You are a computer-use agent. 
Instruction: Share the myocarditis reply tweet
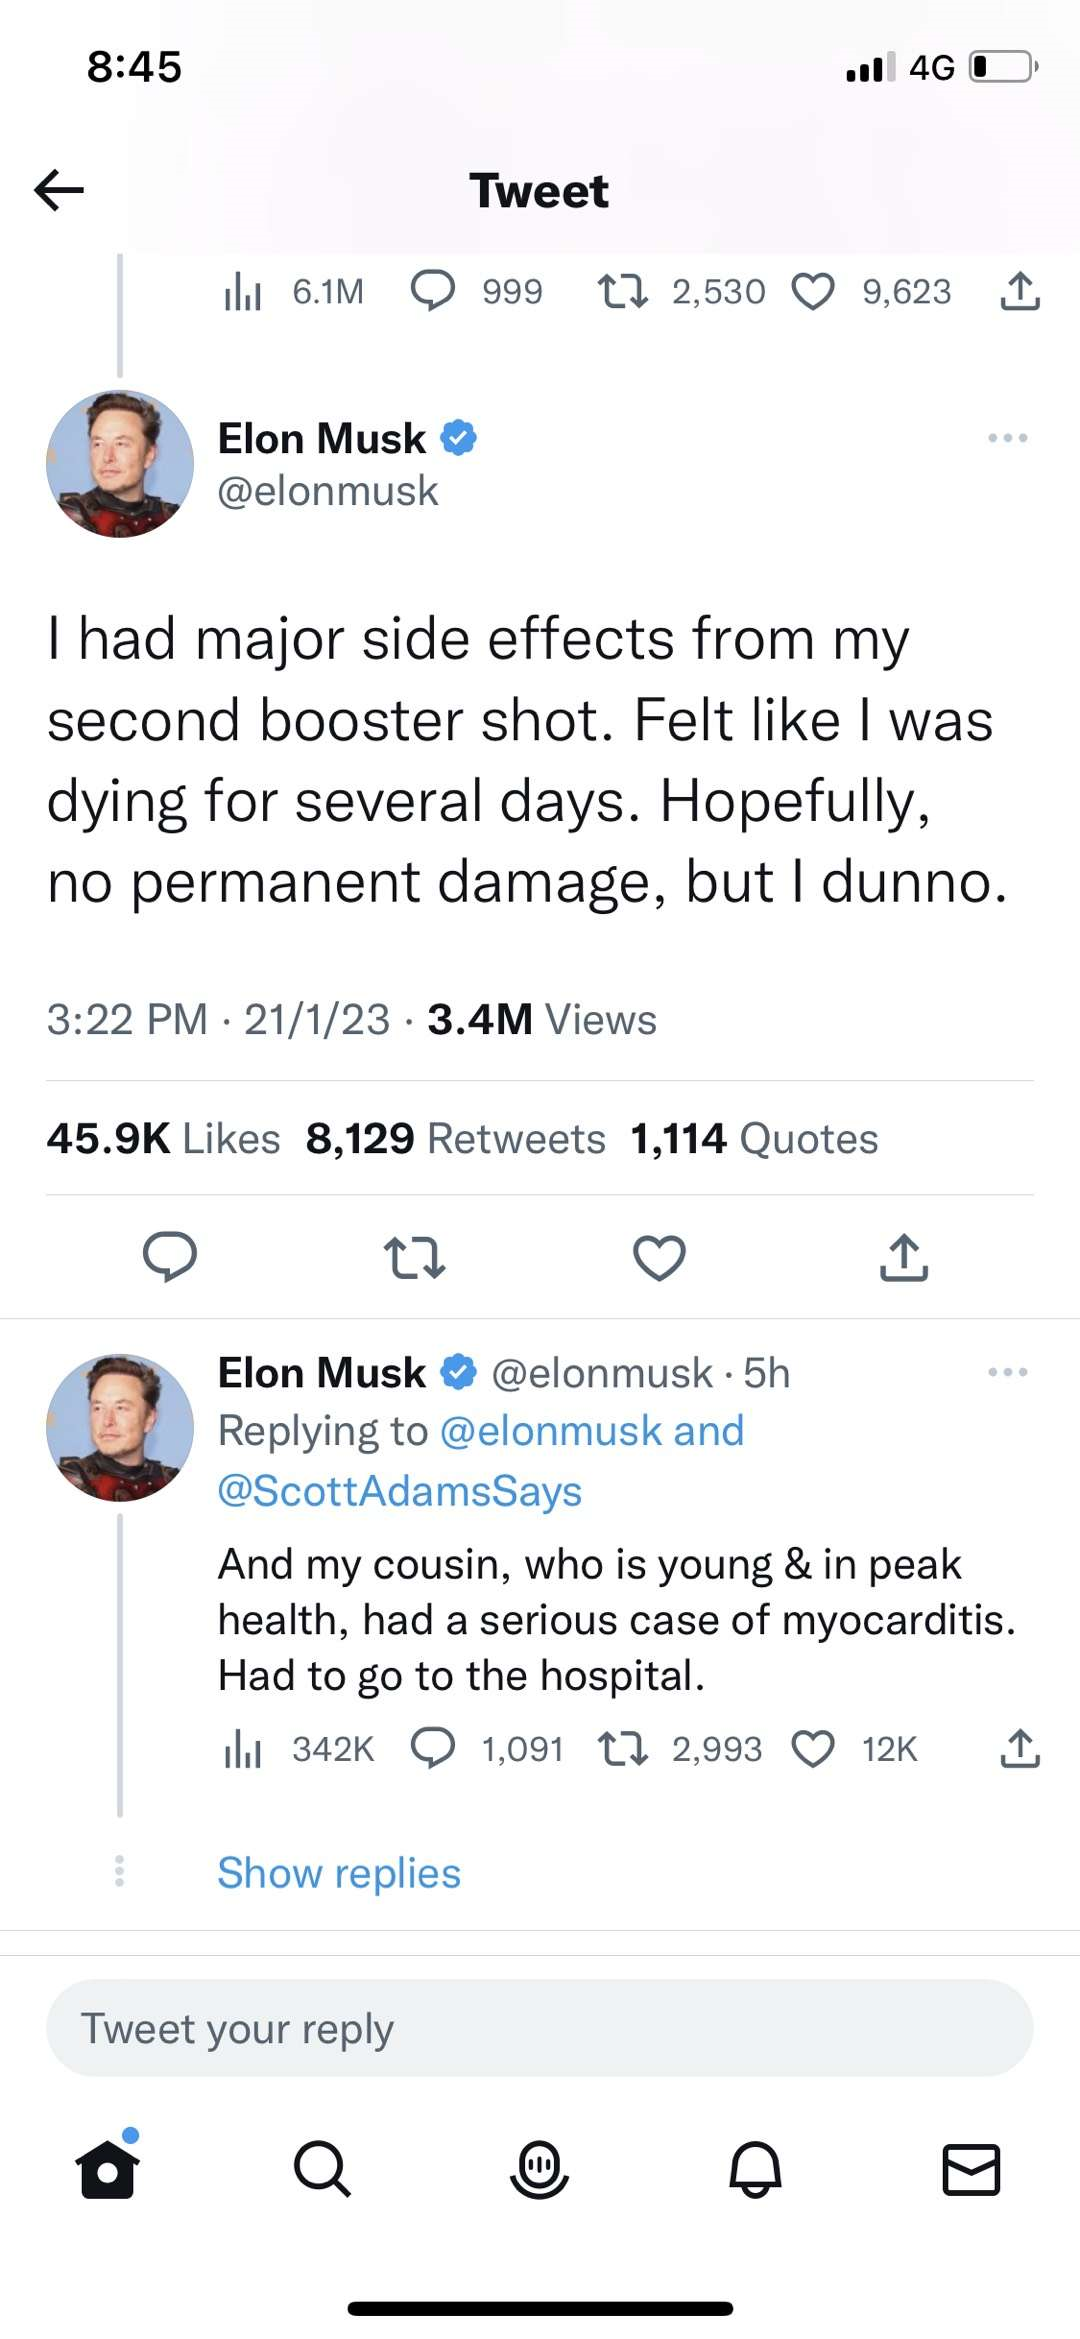(x=1020, y=1749)
